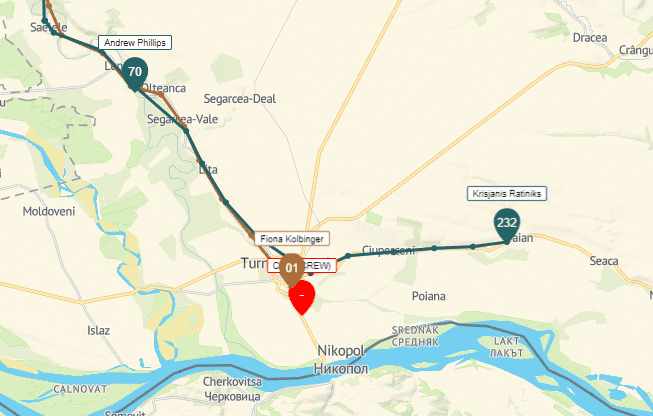The image size is (653, 416).
Task: Click the Seaca town label
Action: coord(604,261)
